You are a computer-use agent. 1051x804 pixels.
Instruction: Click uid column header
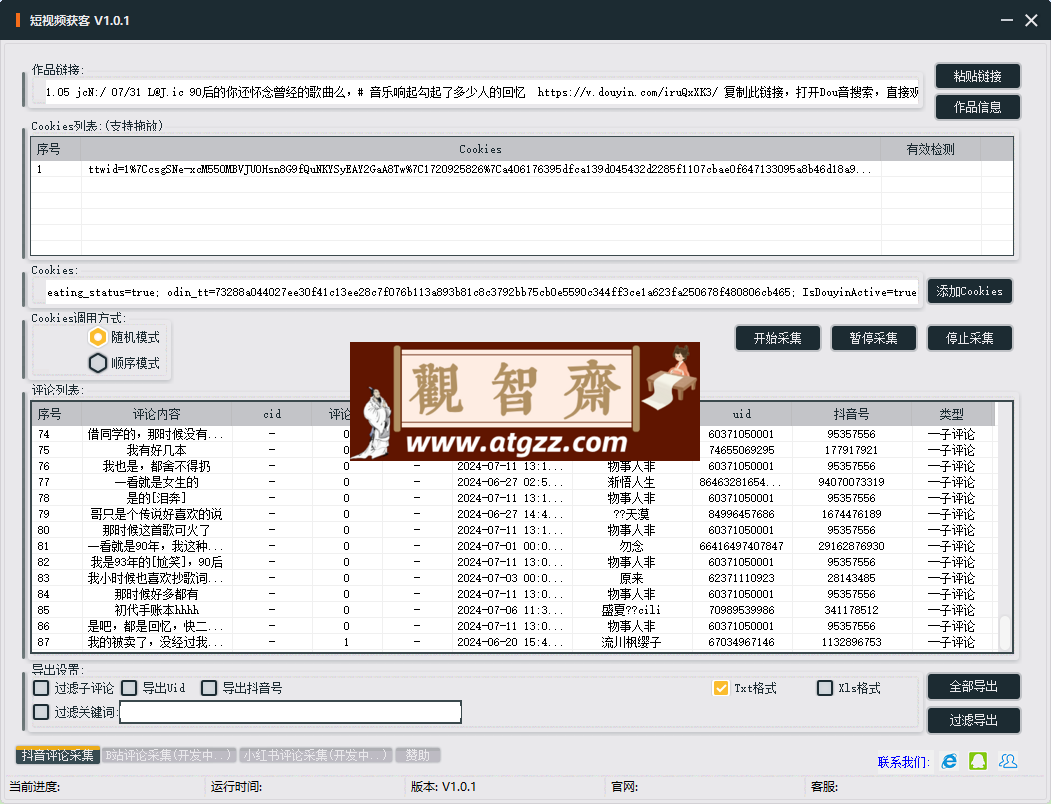[x=741, y=414]
